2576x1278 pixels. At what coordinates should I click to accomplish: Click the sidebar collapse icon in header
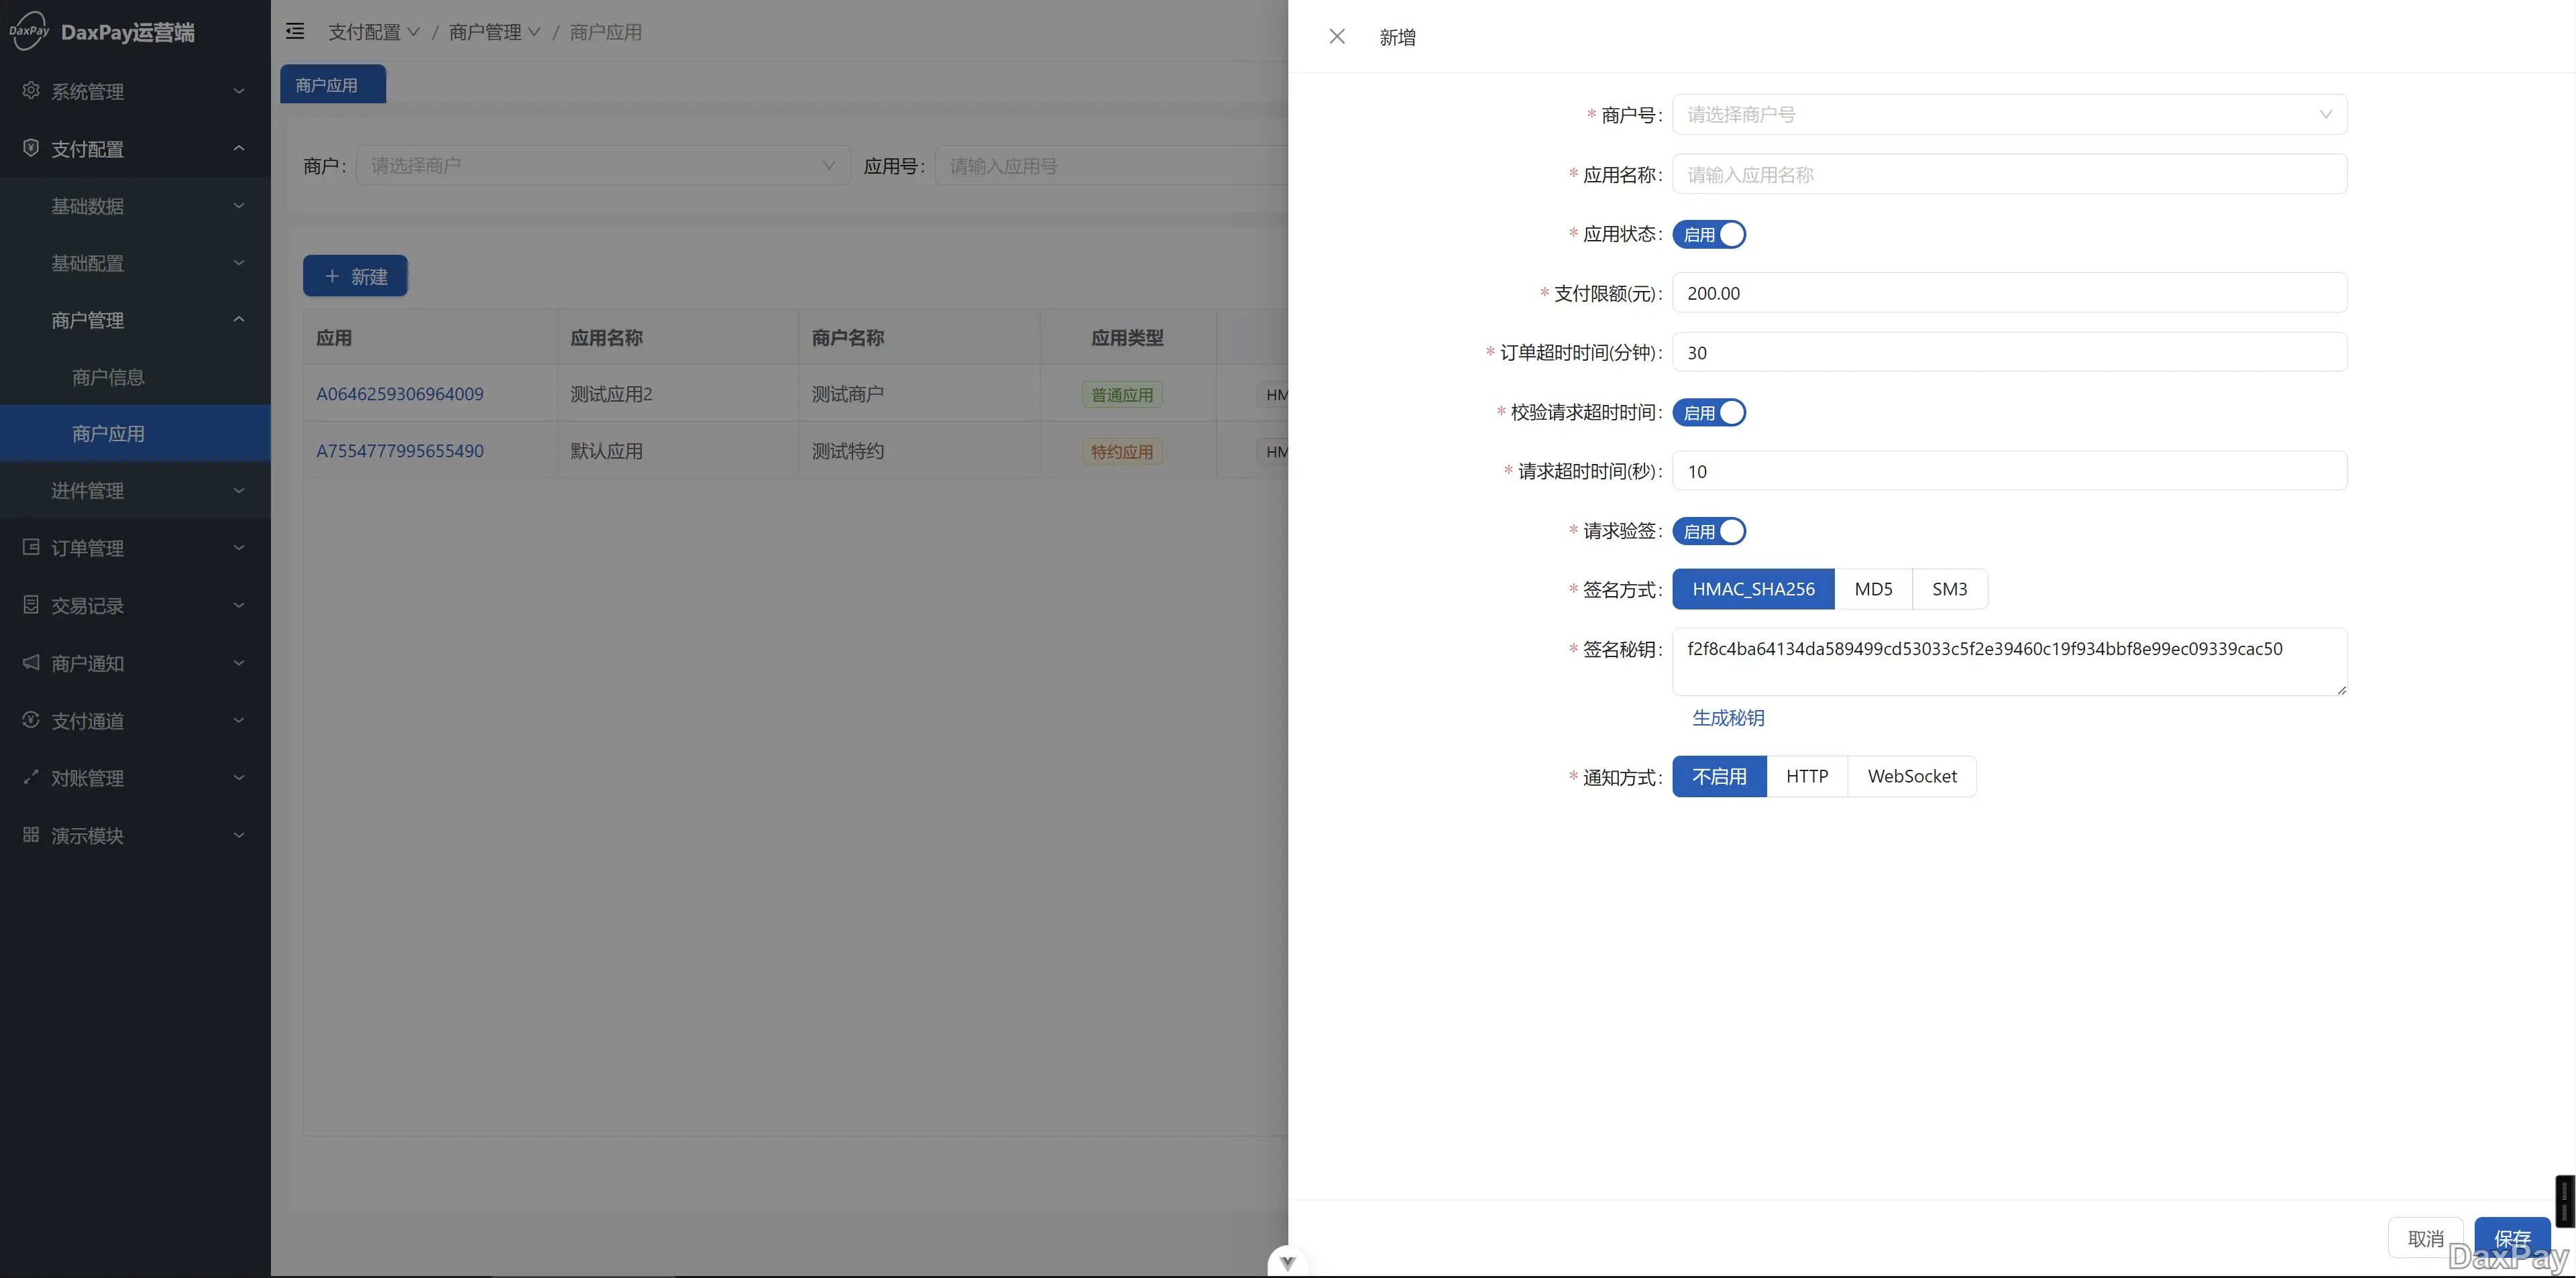point(295,32)
